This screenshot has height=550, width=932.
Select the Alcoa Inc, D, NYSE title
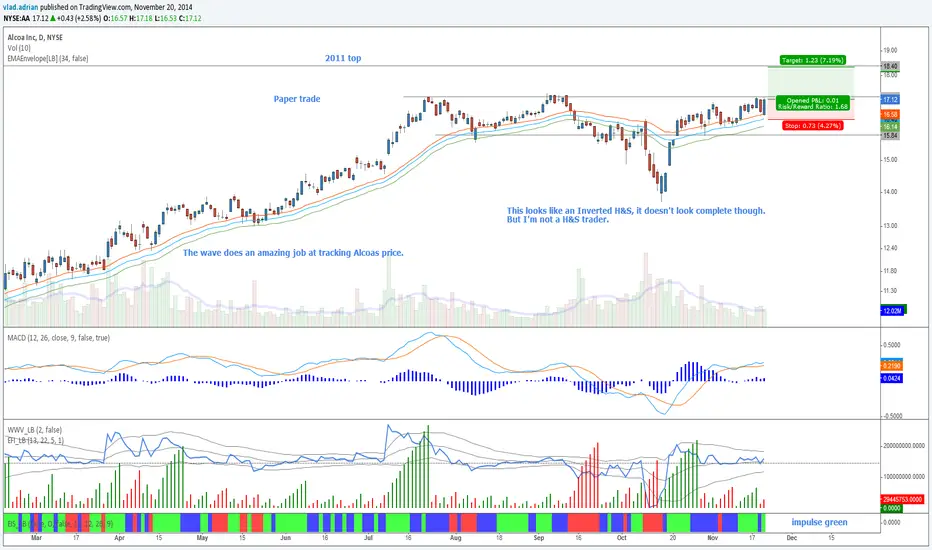point(35,37)
